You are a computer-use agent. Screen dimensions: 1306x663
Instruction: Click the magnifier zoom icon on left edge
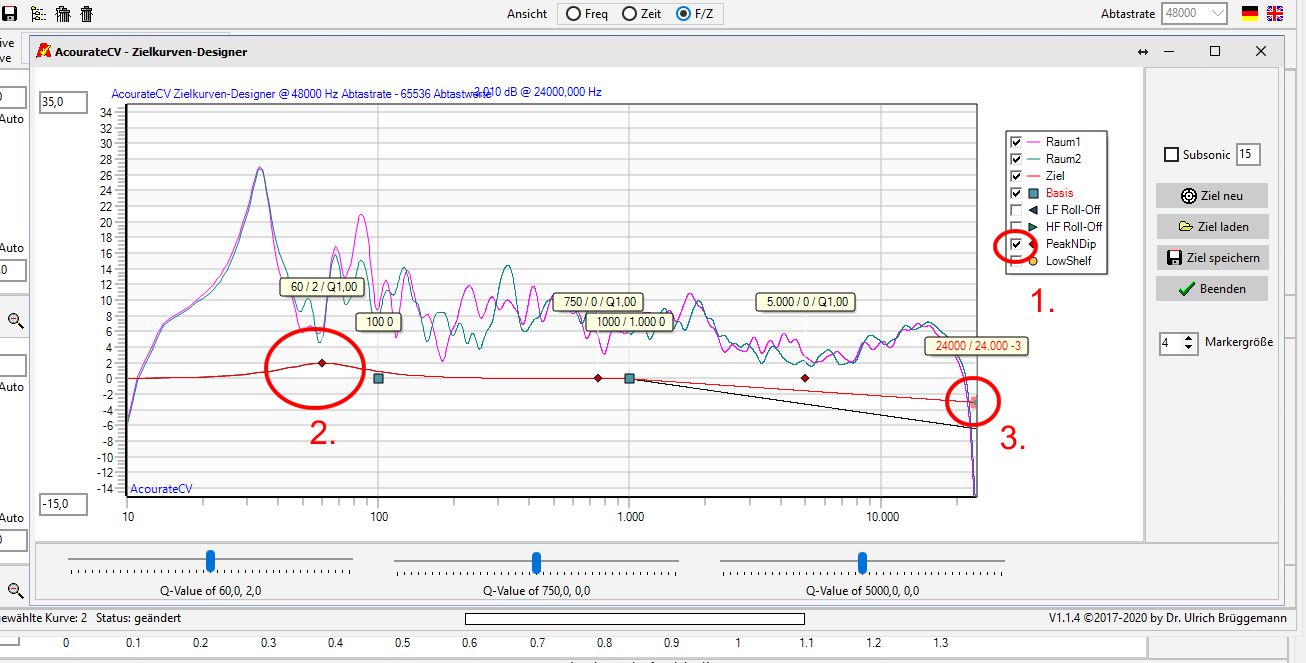tap(15, 321)
